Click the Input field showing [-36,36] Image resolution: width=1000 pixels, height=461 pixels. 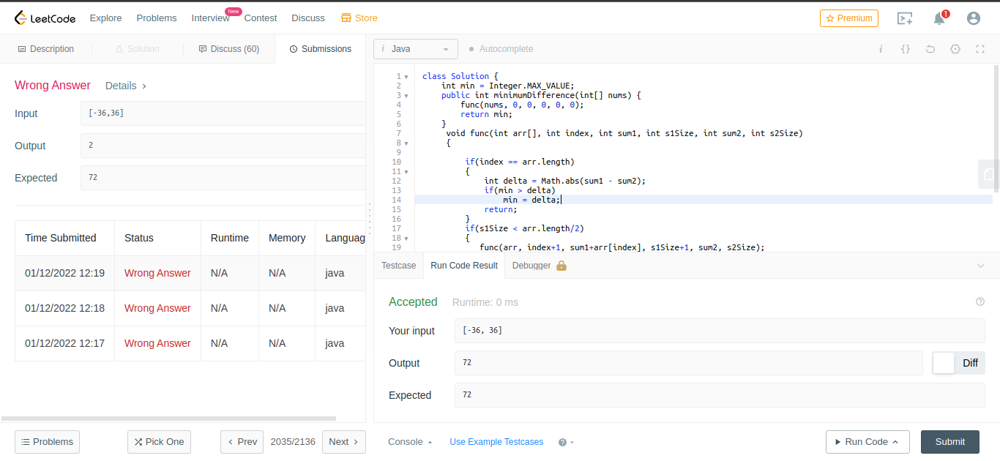pyautogui.click(x=223, y=113)
